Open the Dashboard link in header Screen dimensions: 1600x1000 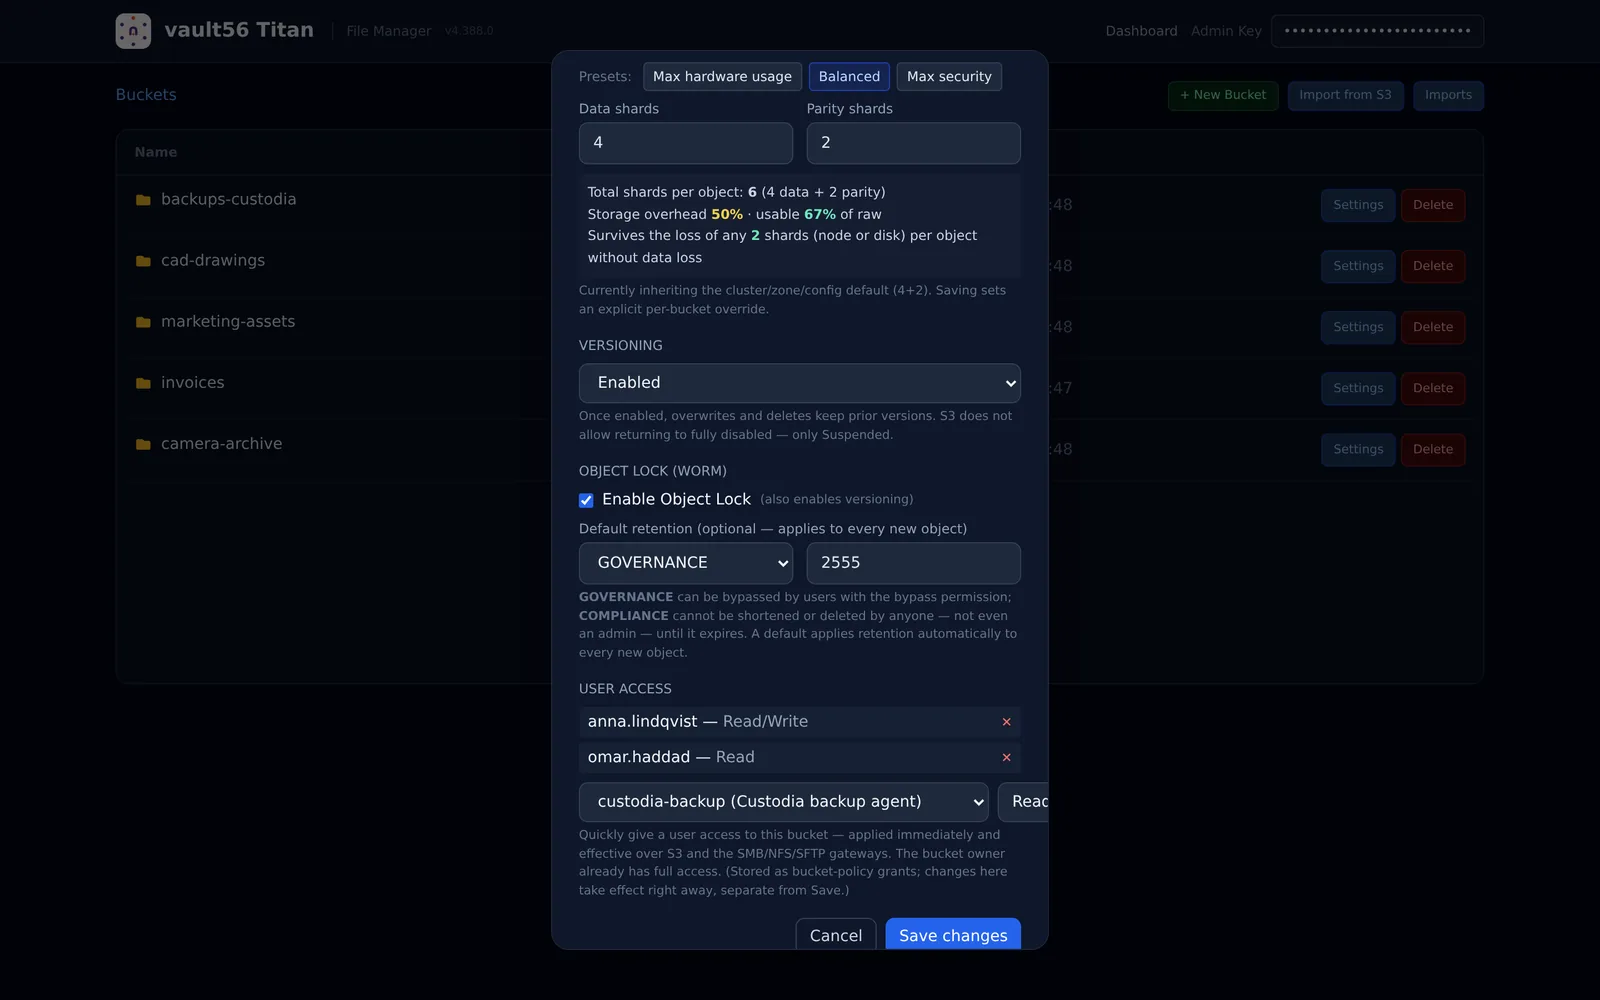[1141, 31]
